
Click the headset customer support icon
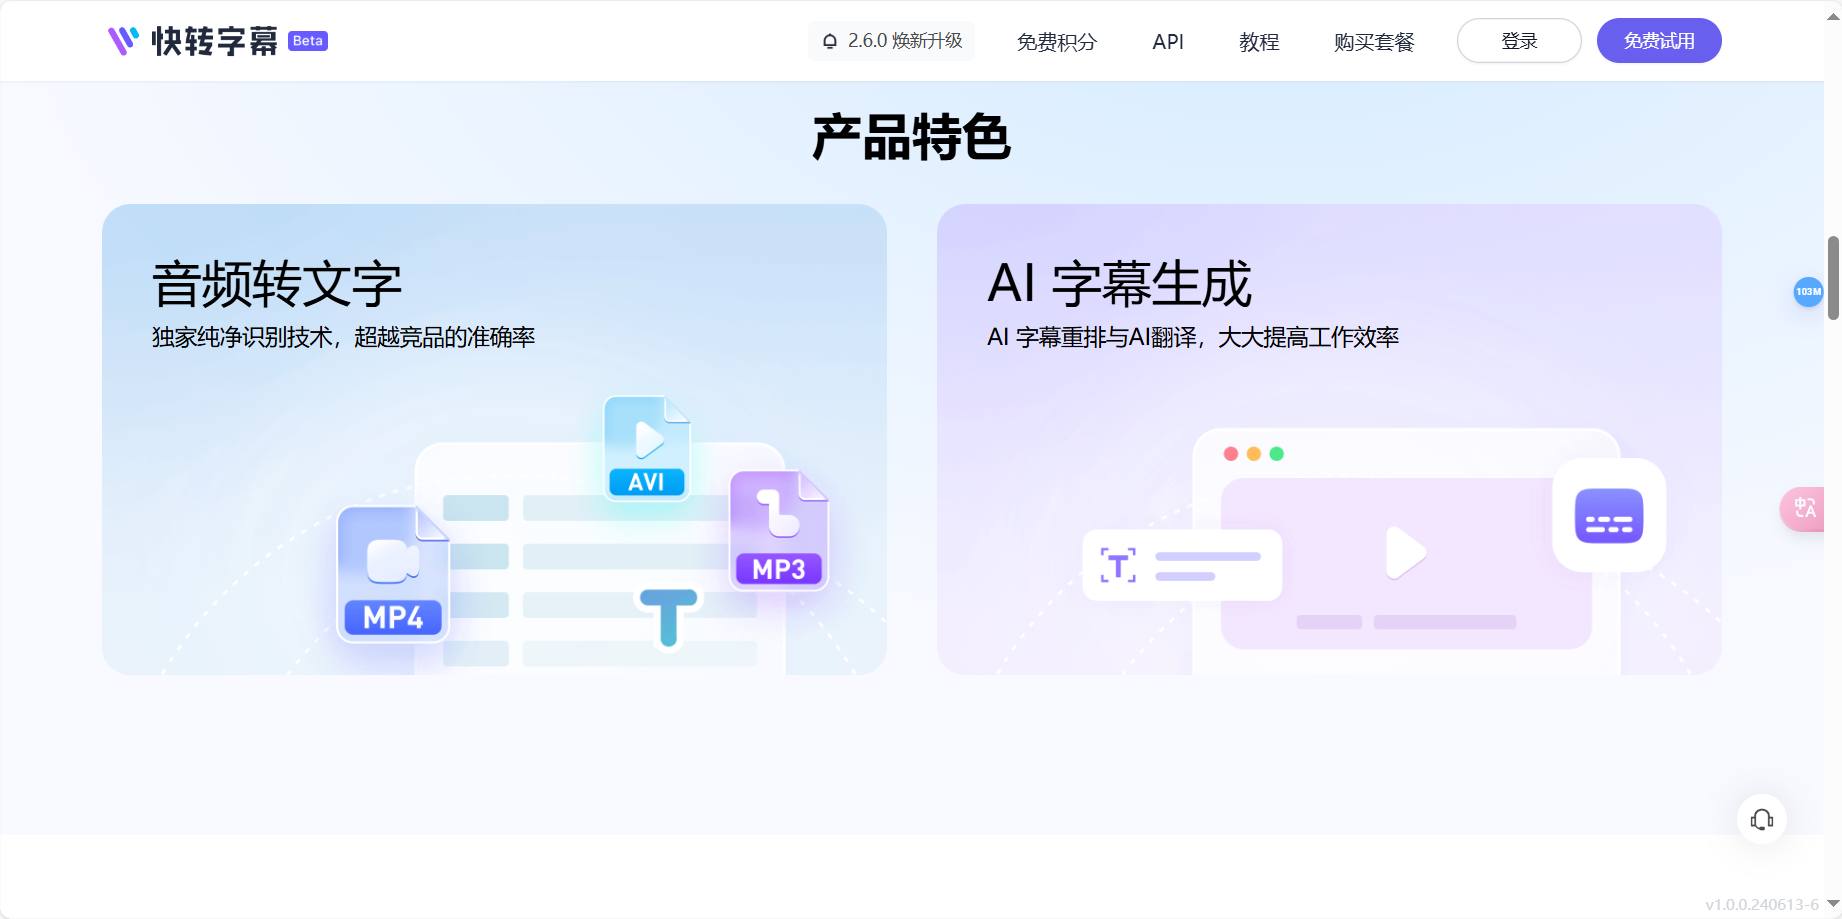1762,818
